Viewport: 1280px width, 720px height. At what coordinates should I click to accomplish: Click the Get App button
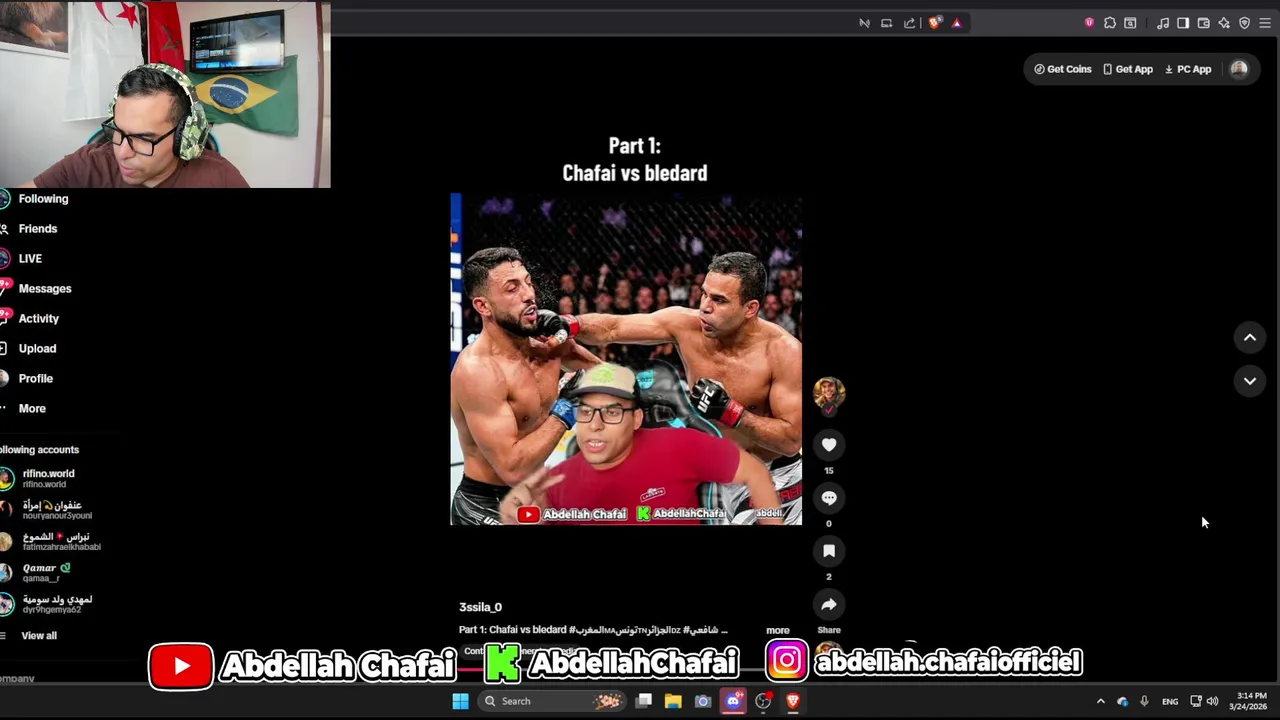point(1128,69)
